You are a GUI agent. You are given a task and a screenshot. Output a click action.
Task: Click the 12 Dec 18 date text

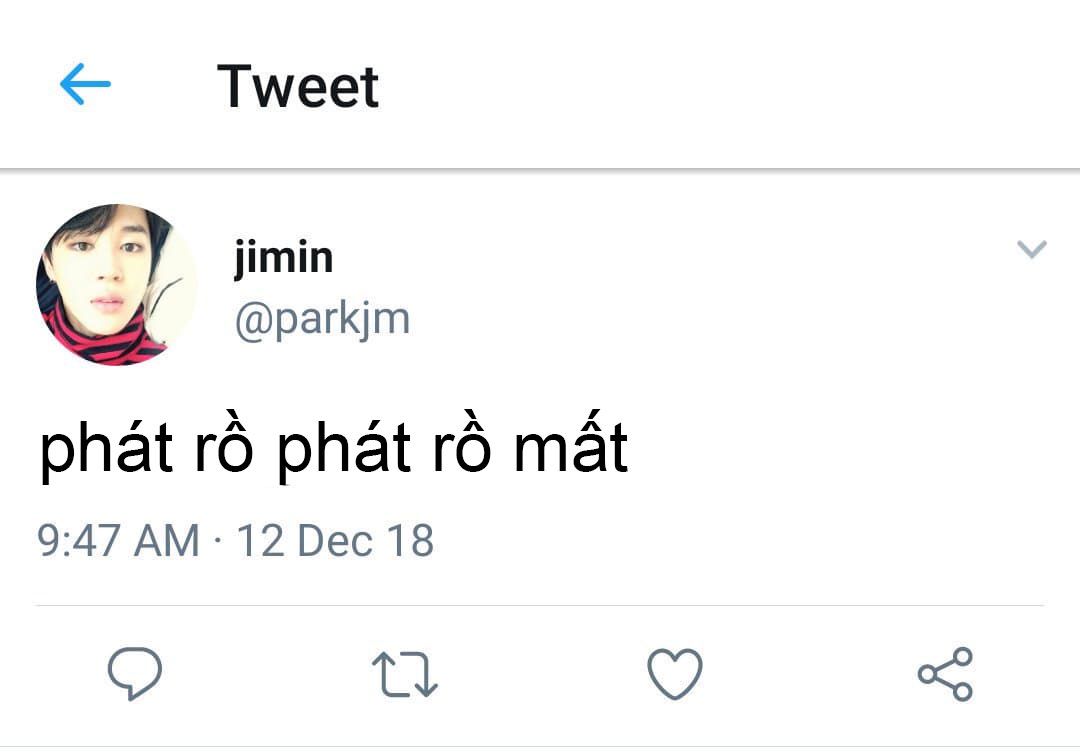(x=335, y=540)
